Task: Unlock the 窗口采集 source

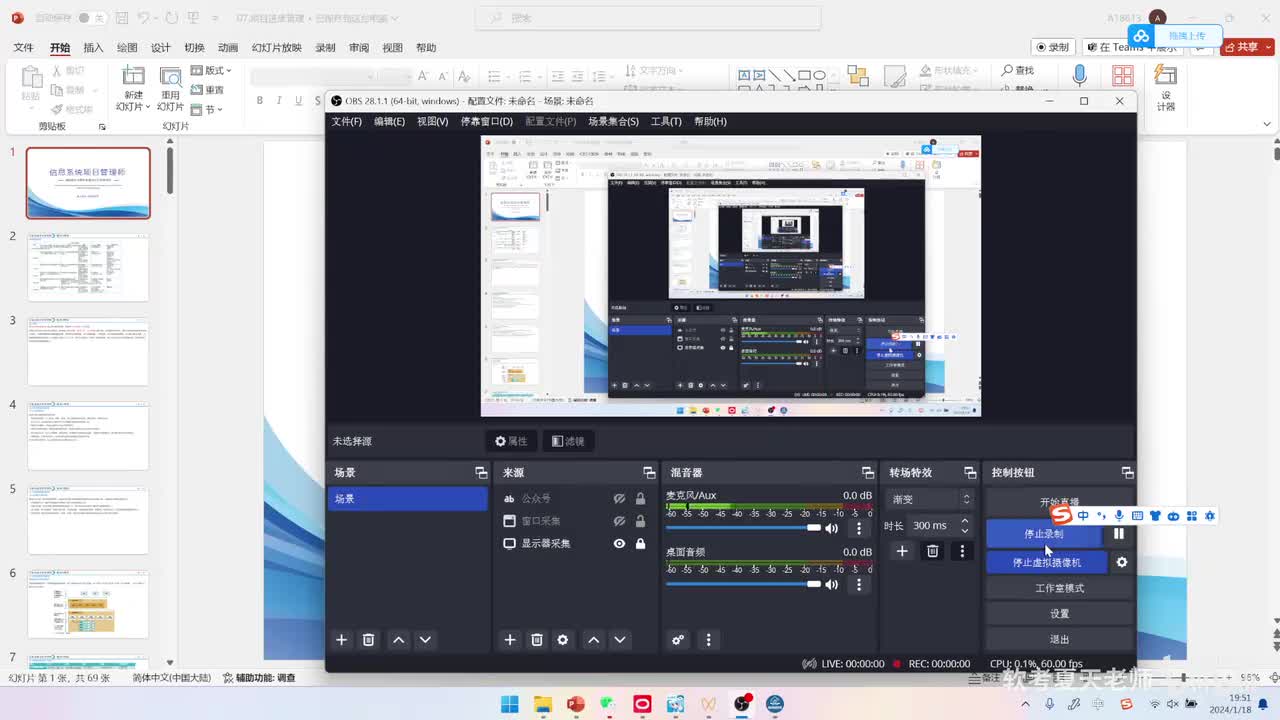Action: point(640,521)
